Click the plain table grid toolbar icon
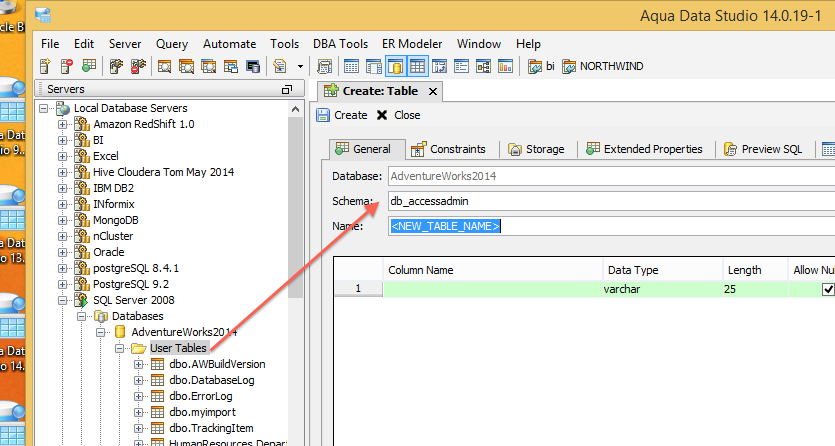835x446 pixels. click(x=351, y=66)
